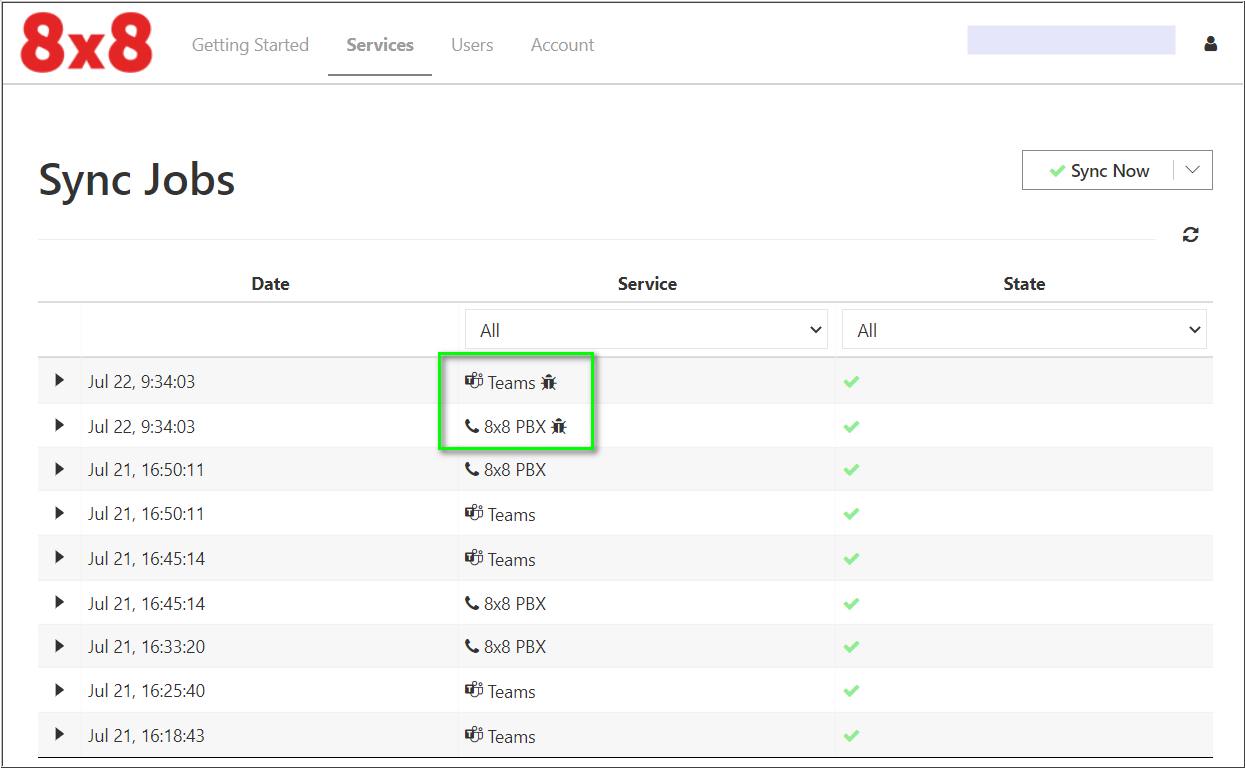Open the user profile icon
Viewport: 1245px width, 768px height.
1210,44
